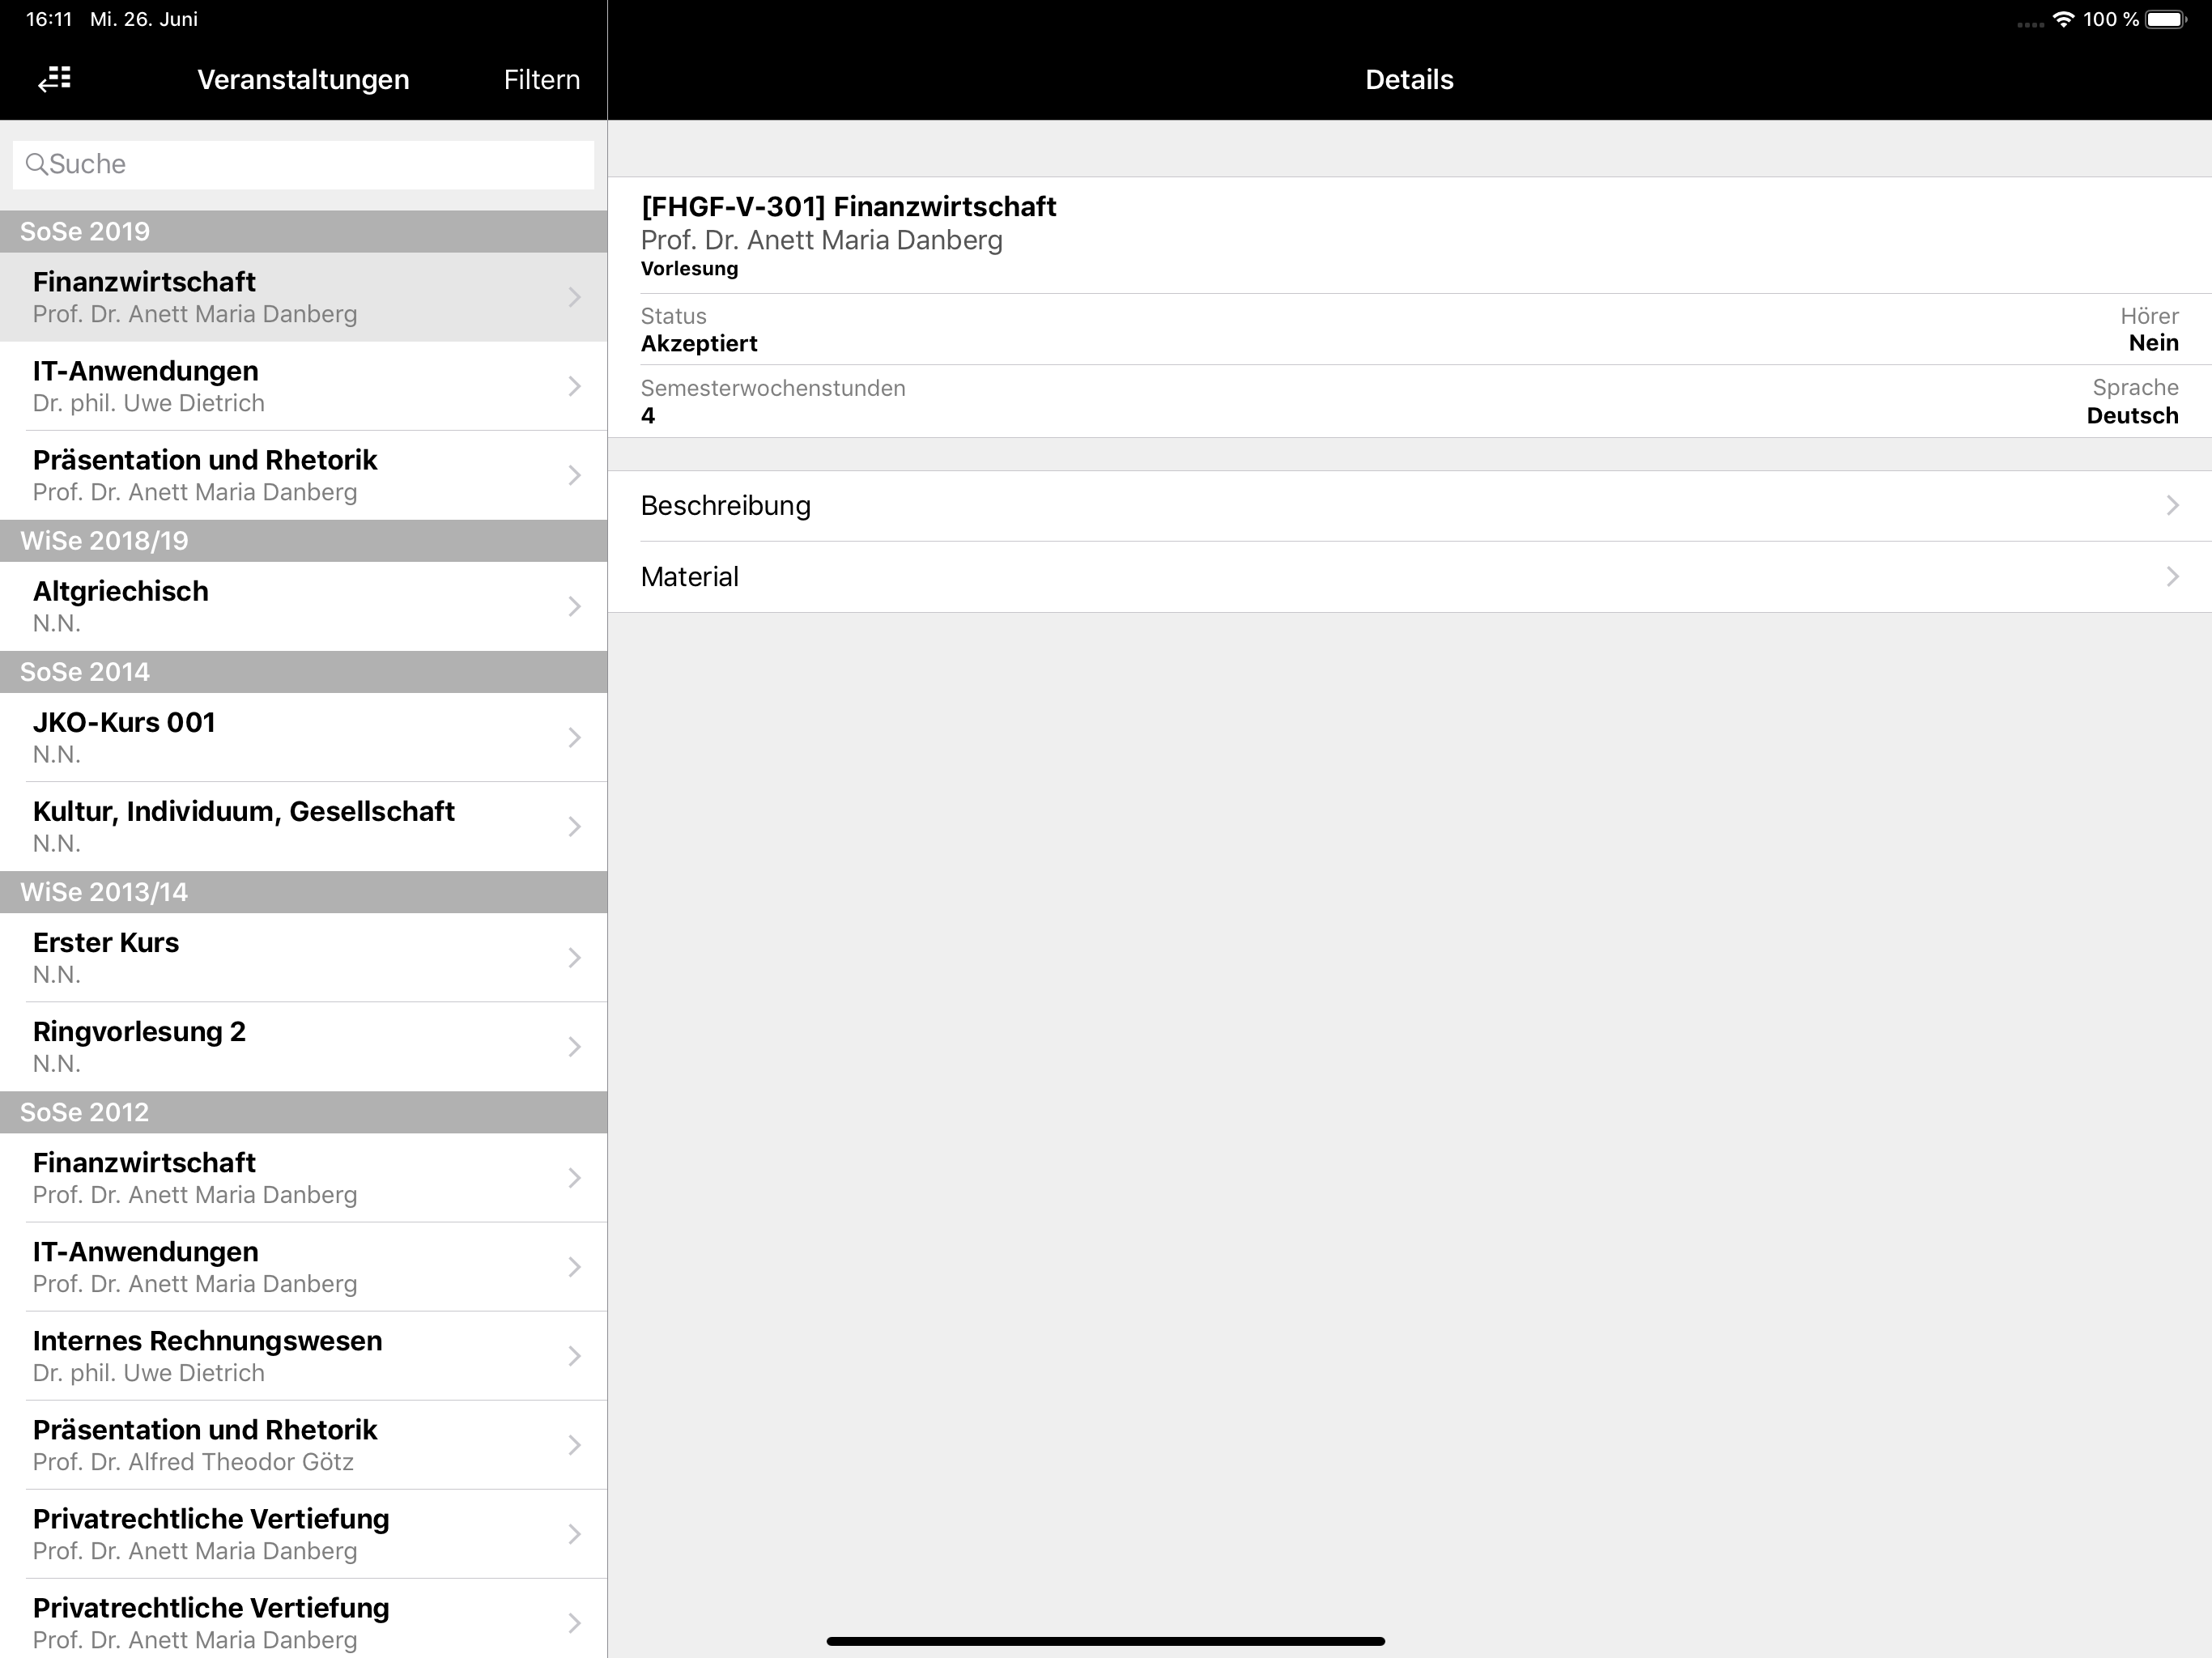Open Kultur, Individuum, Gesellschaft course

pos(303,826)
